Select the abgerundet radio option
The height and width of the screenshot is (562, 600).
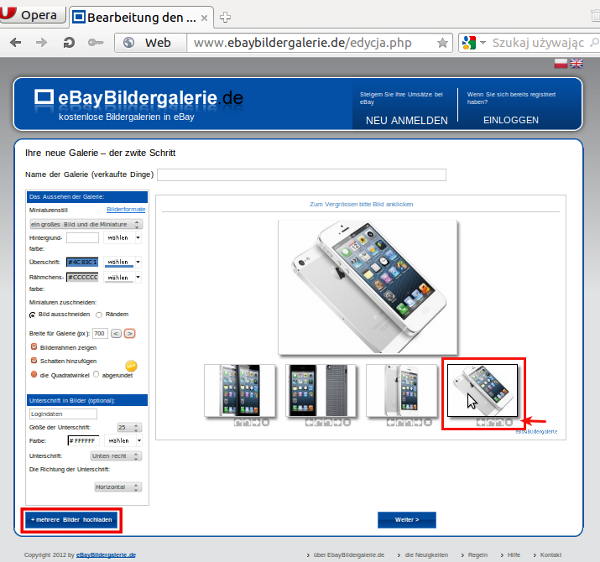click(x=96, y=374)
